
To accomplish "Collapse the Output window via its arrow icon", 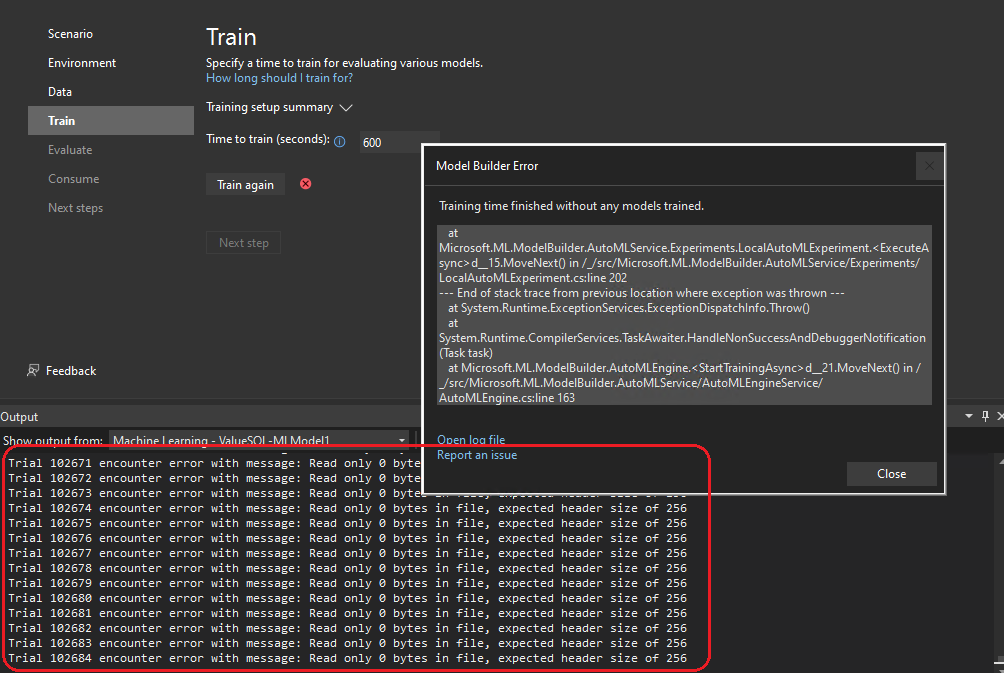I will 966,415.
